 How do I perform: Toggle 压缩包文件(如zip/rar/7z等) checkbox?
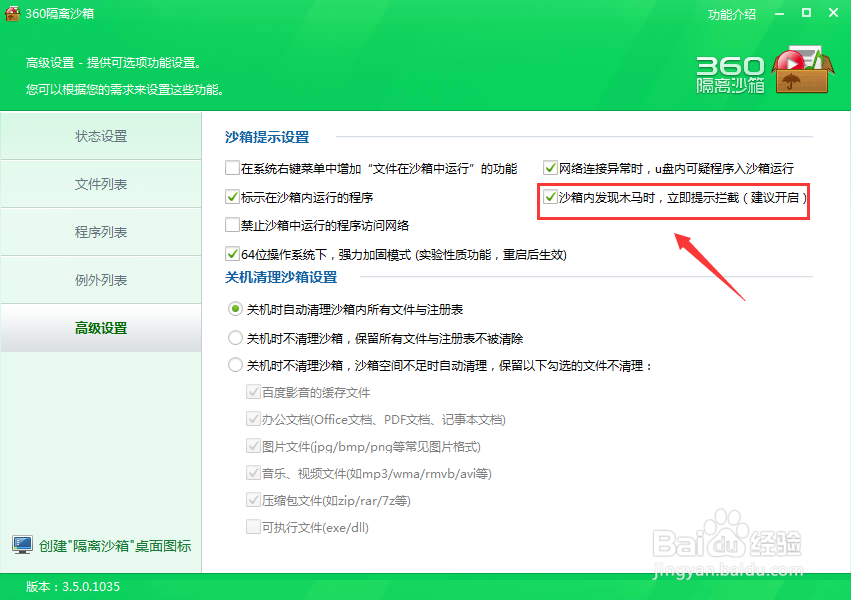[253, 500]
